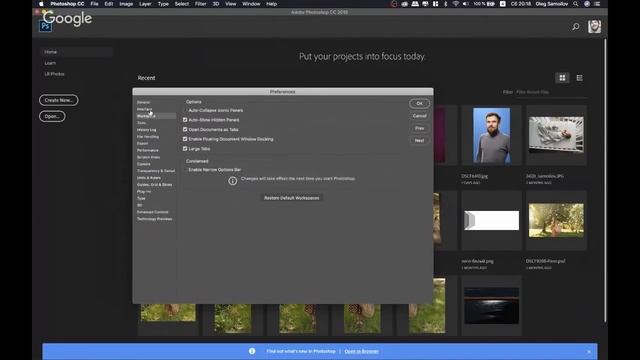Select Units & Rulers preferences
Screen dimensions: 640x360
149,178
